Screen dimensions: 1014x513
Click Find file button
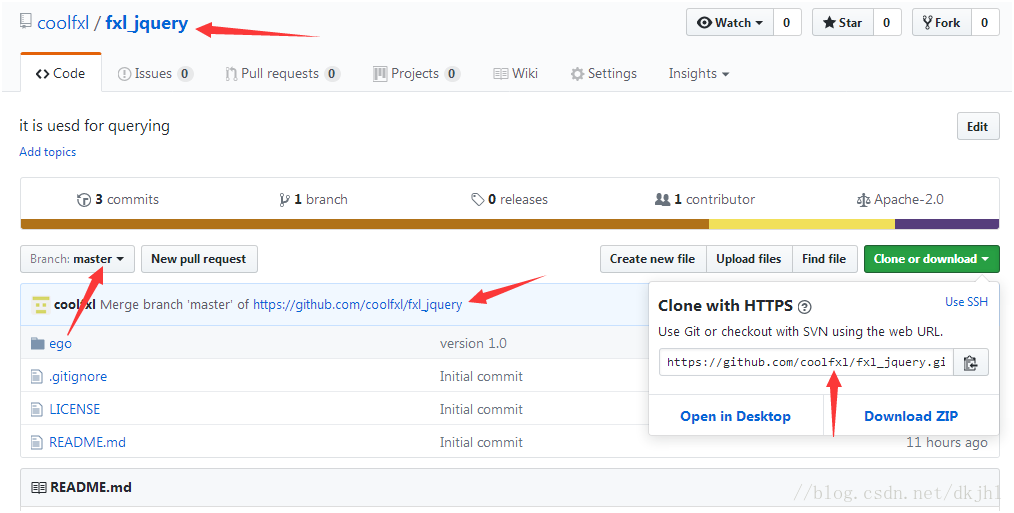point(824,259)
